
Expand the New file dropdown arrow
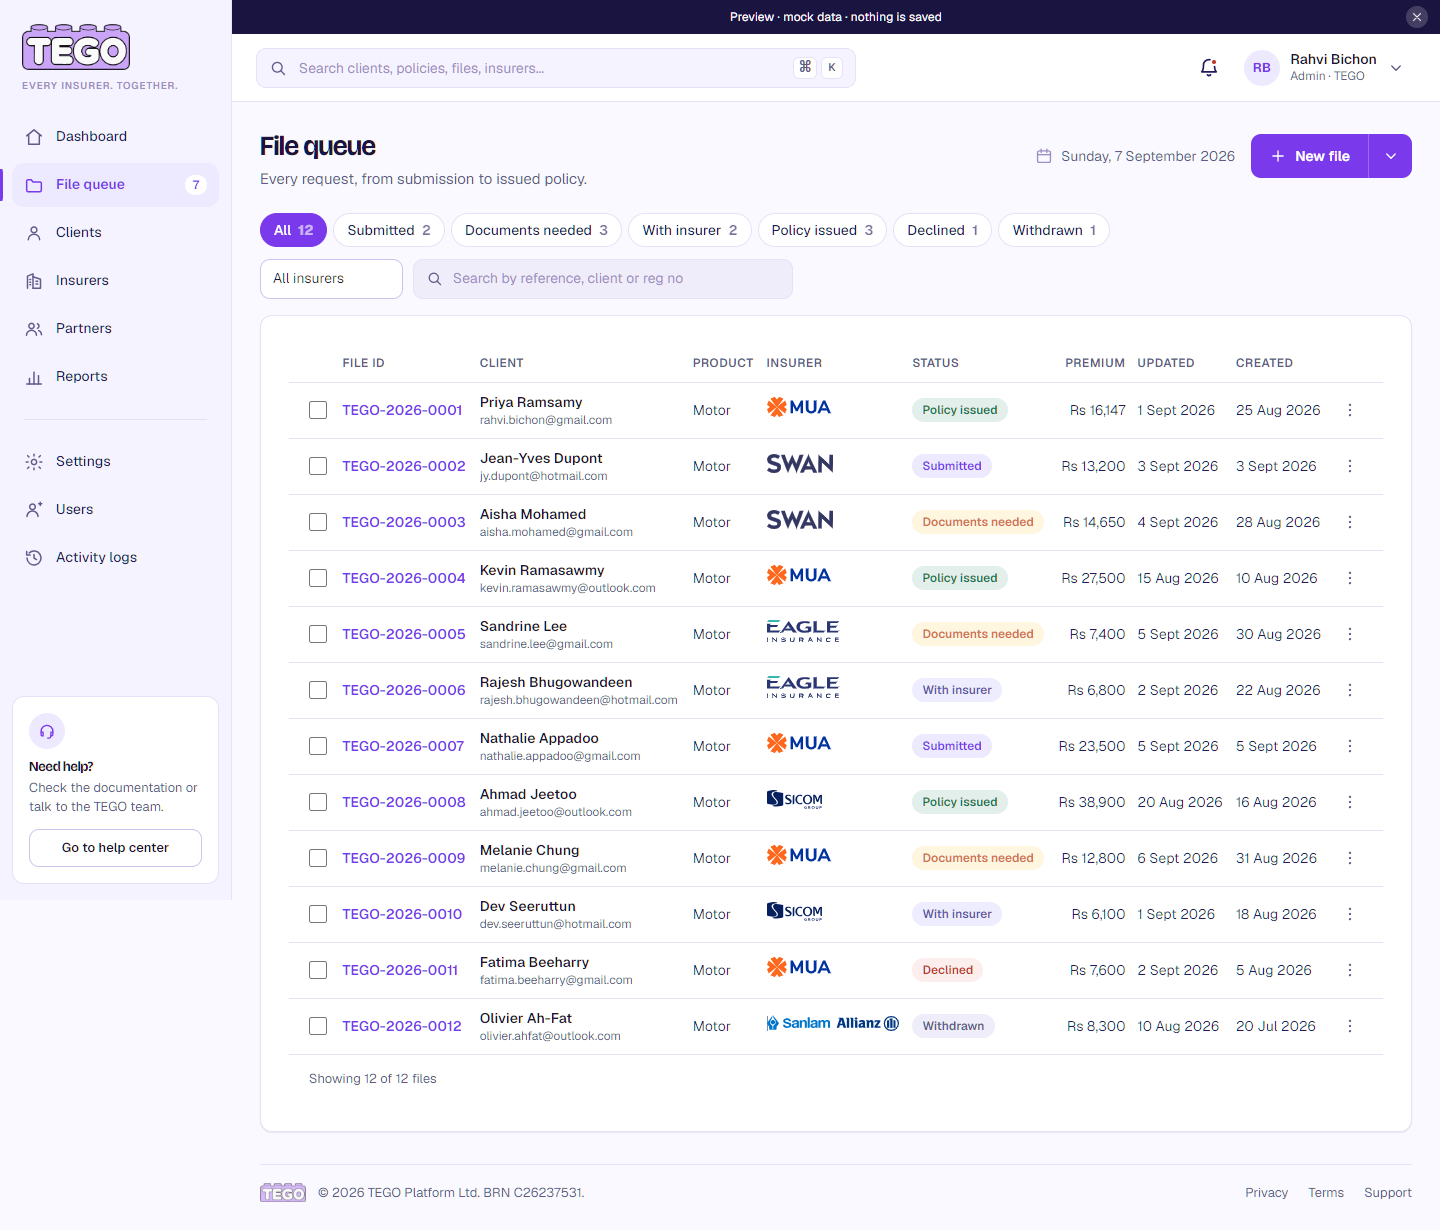[1390, 156]
